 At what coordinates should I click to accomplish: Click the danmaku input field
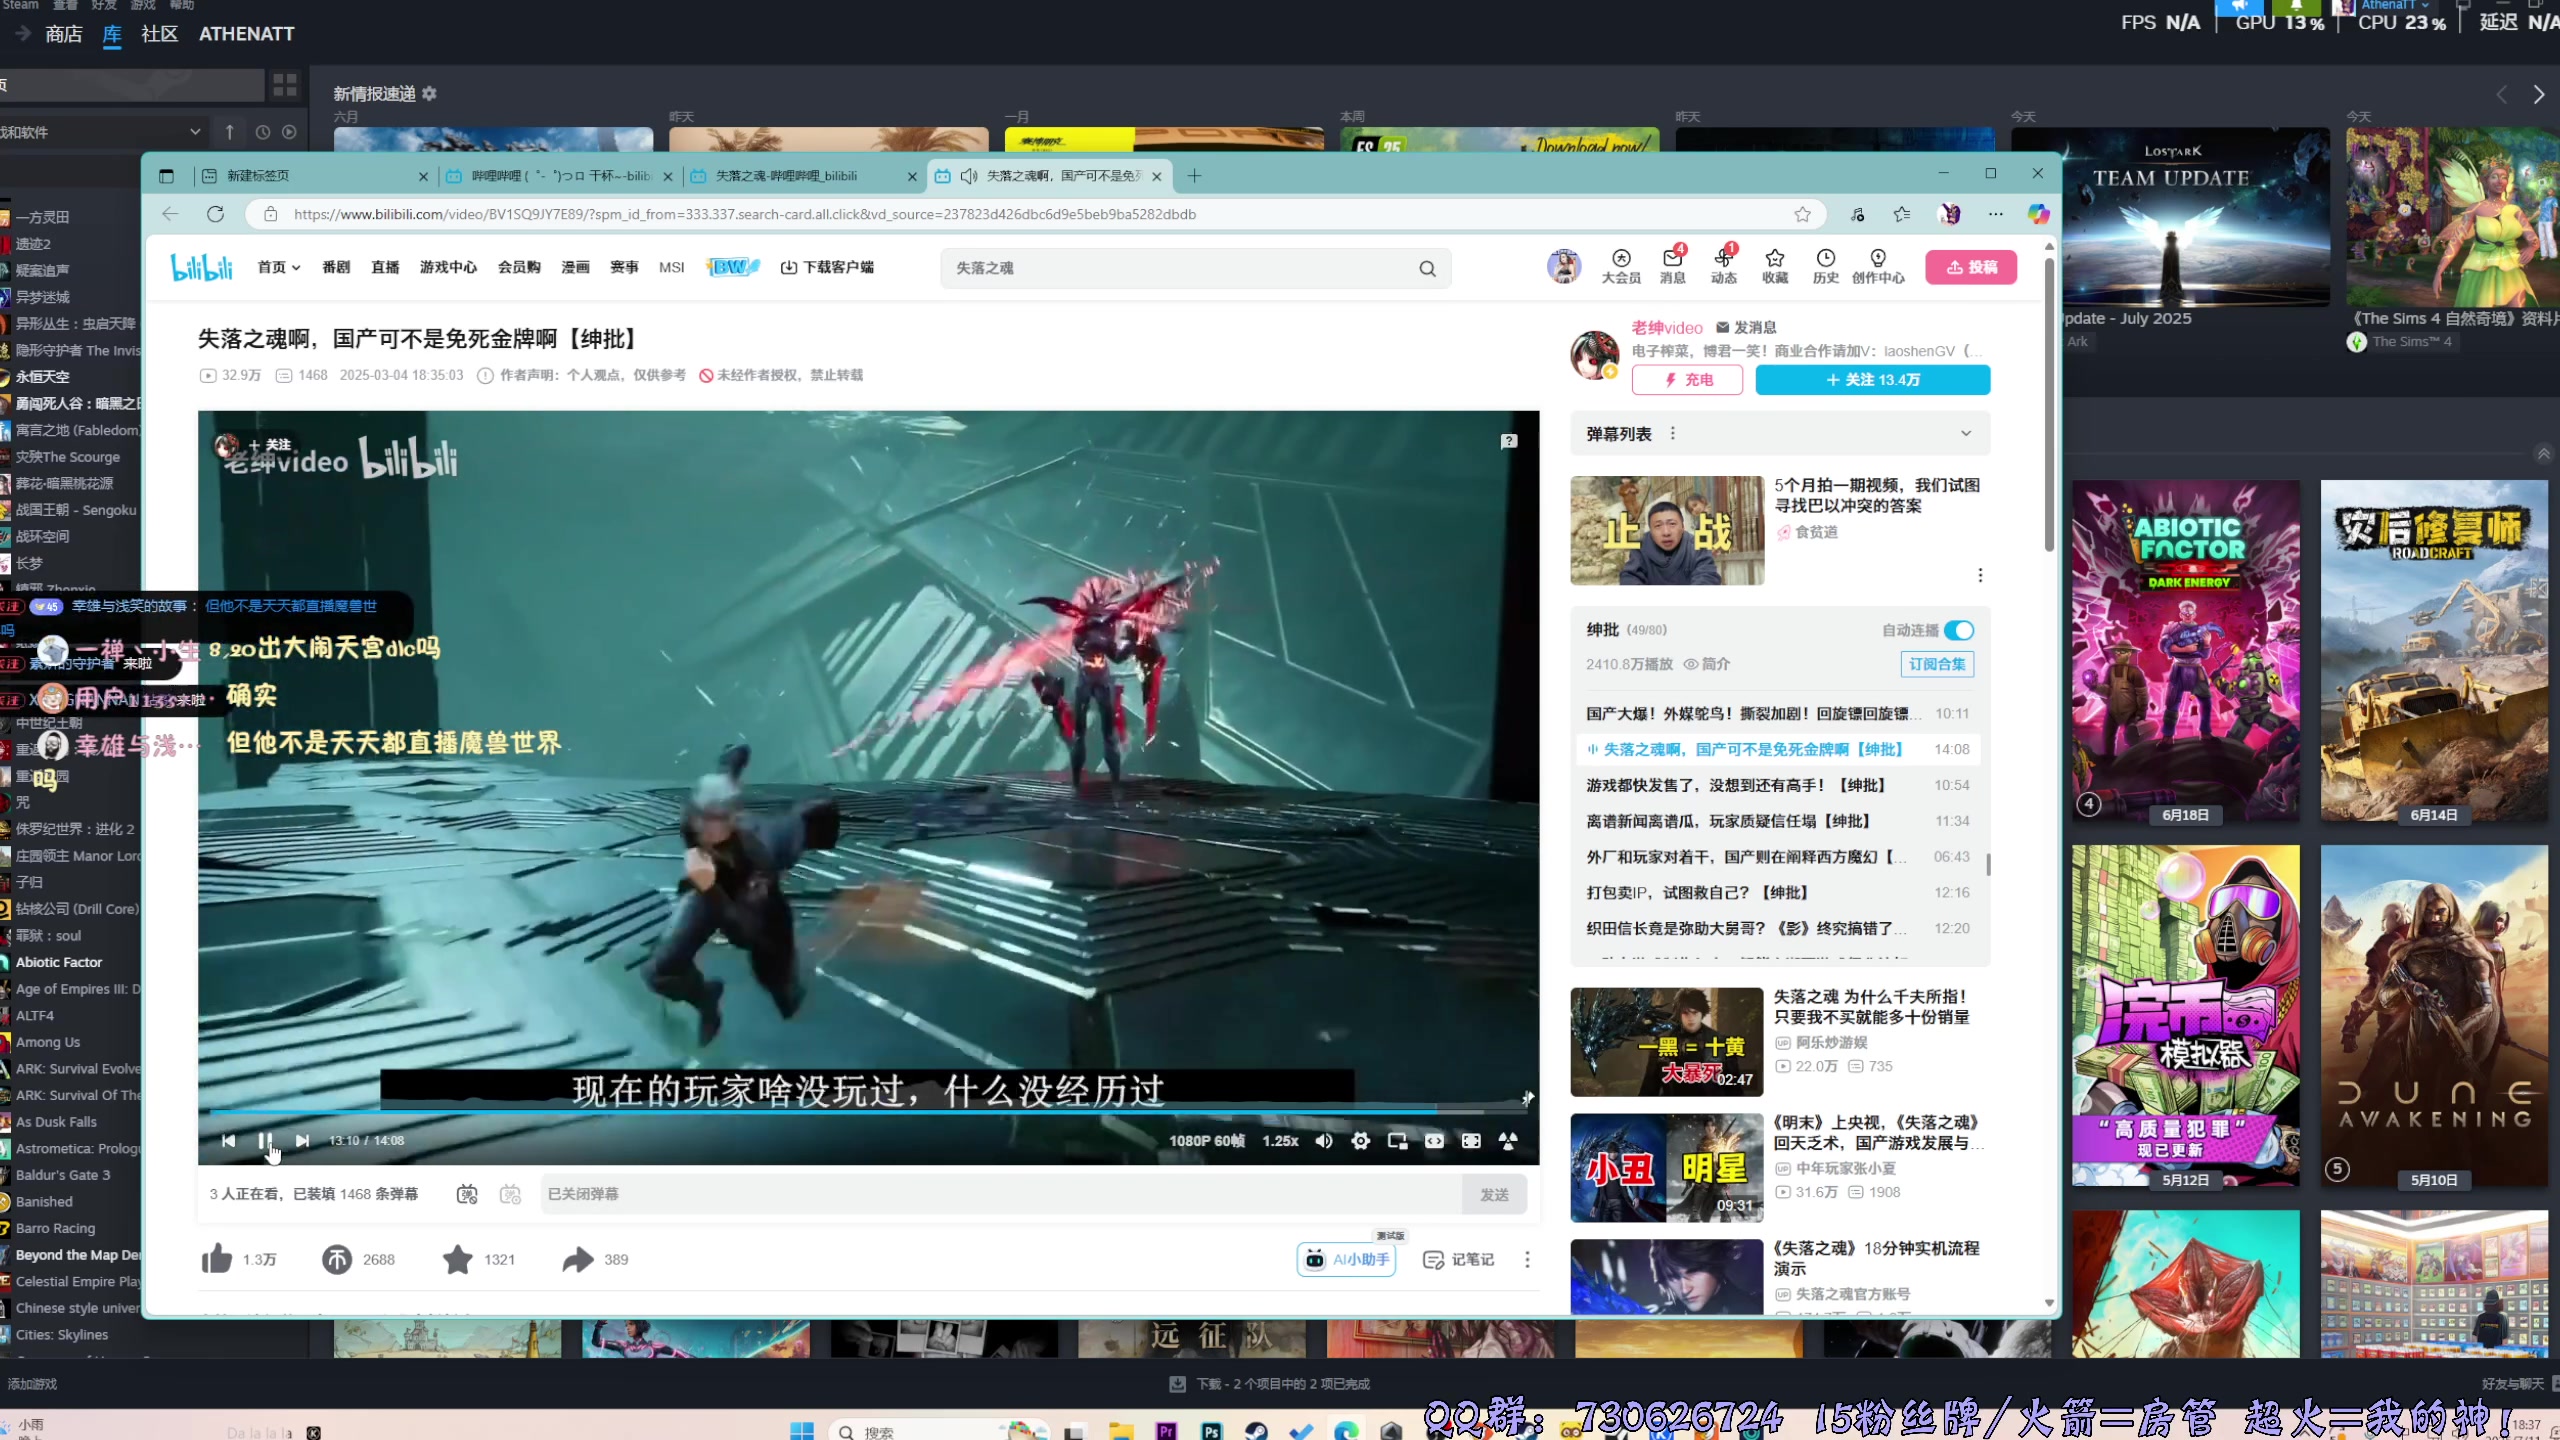tap(1002, 1194)
